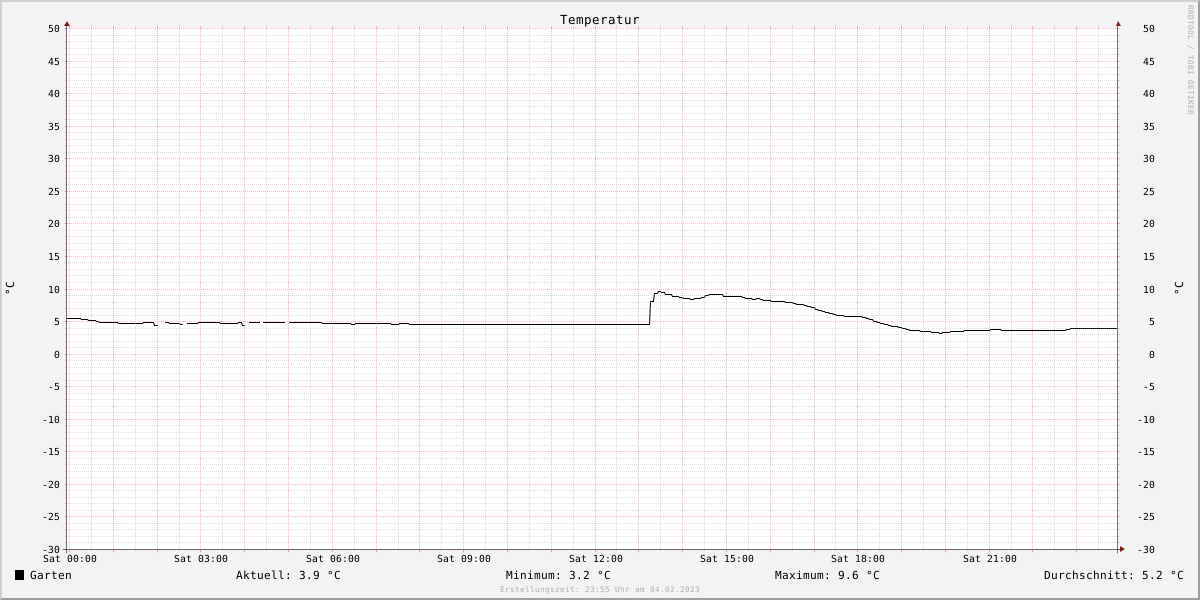Select the "Sat 09:00" time axis label
The image size is (1200, 600).
tap(464, 559)
